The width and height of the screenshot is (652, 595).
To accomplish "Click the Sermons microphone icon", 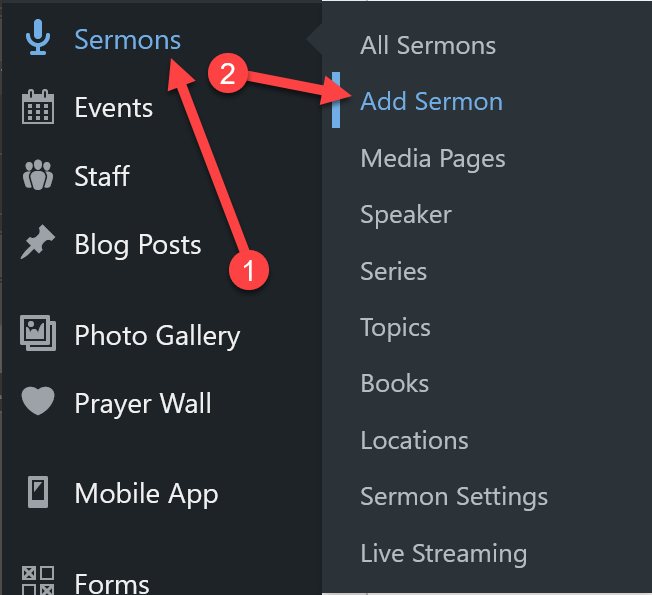I will point(38,39).
